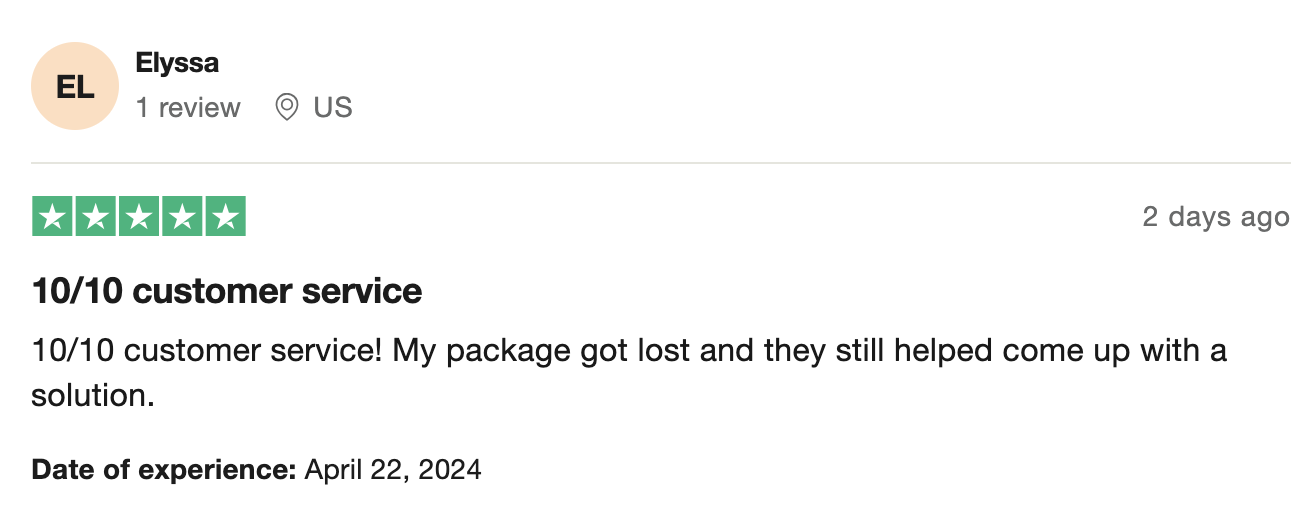The image size is (1315, 508).
Task: Click the horizontal divider under reviewer info
Action: [x=660, y=162]
